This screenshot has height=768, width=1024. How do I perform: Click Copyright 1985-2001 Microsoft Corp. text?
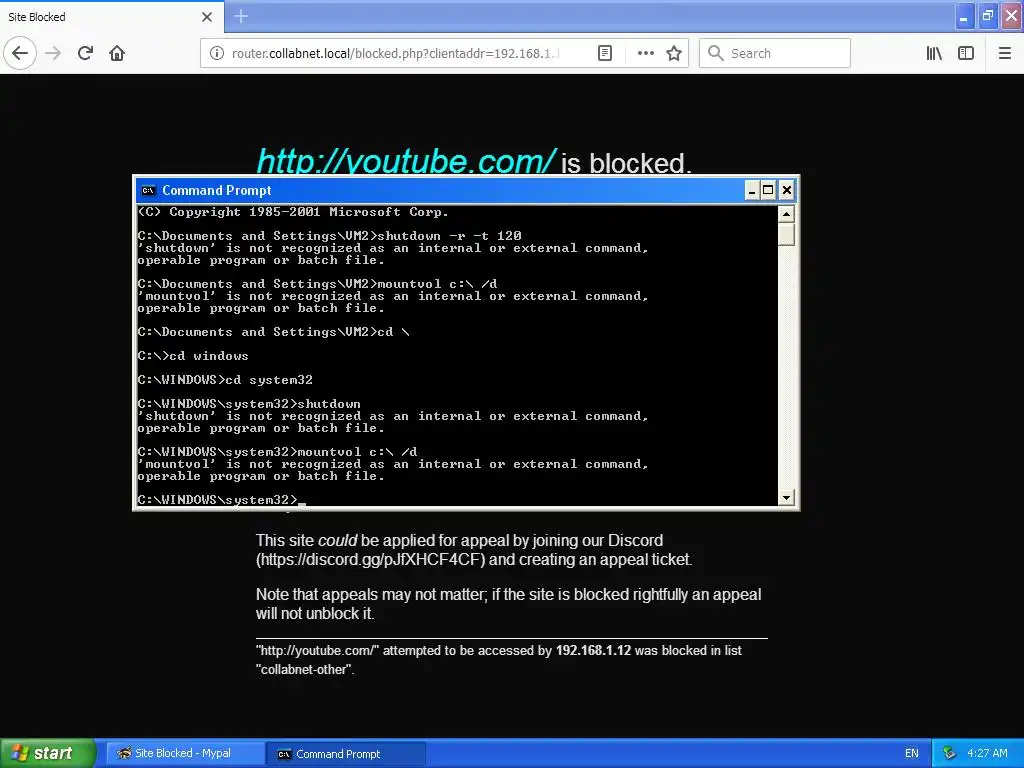point(293,212)
